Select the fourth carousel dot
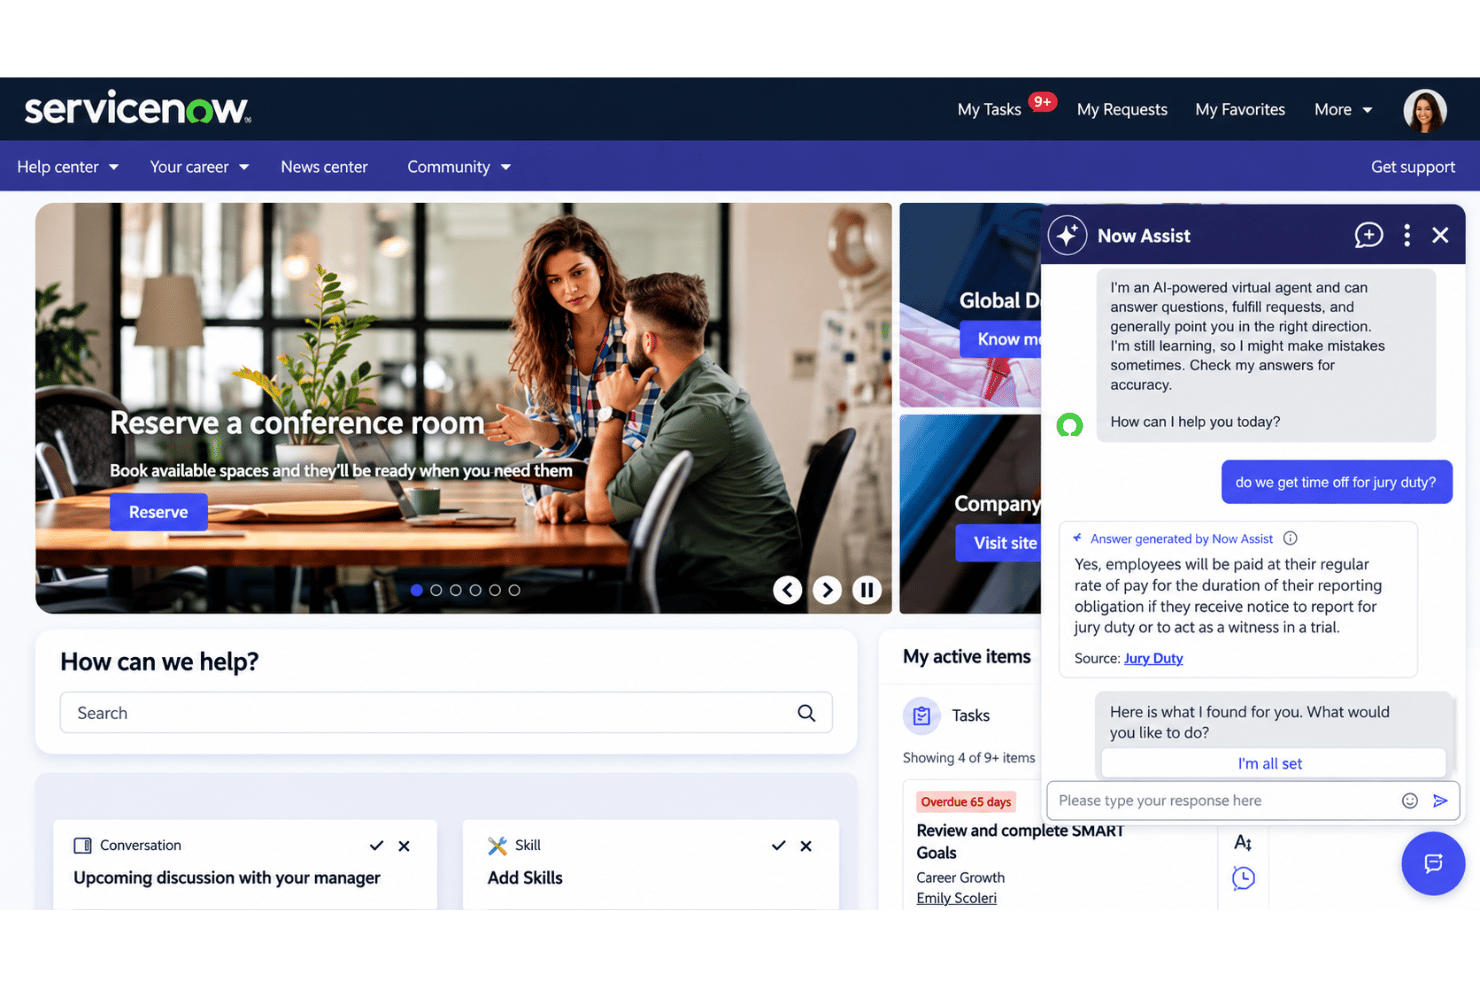This screenshot has height=987, width=1480. click(475, 590)
